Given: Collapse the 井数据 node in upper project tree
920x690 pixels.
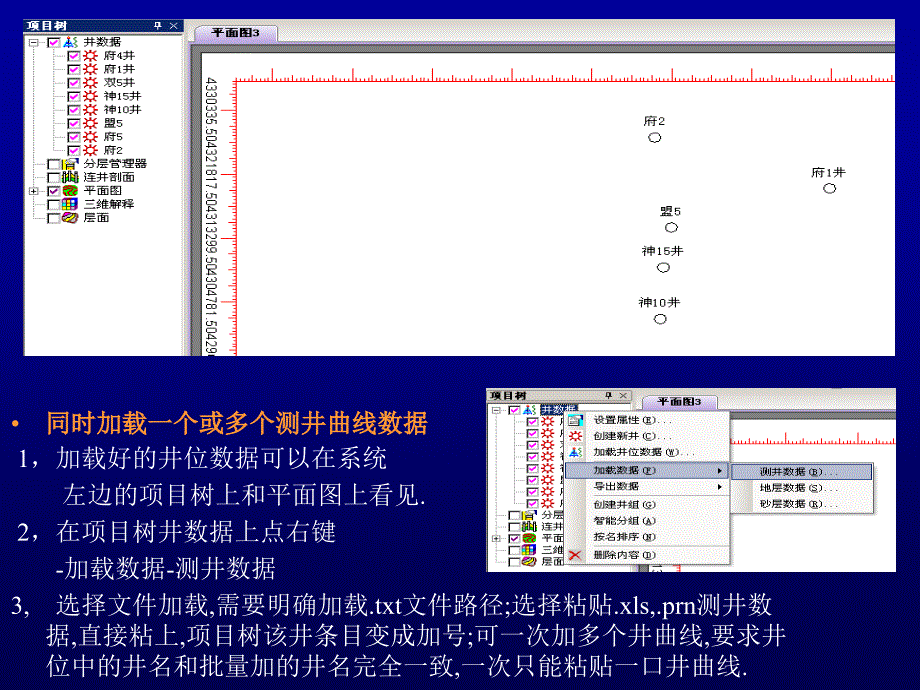Looking at the screenshot, I should click(x=33, y=42).
